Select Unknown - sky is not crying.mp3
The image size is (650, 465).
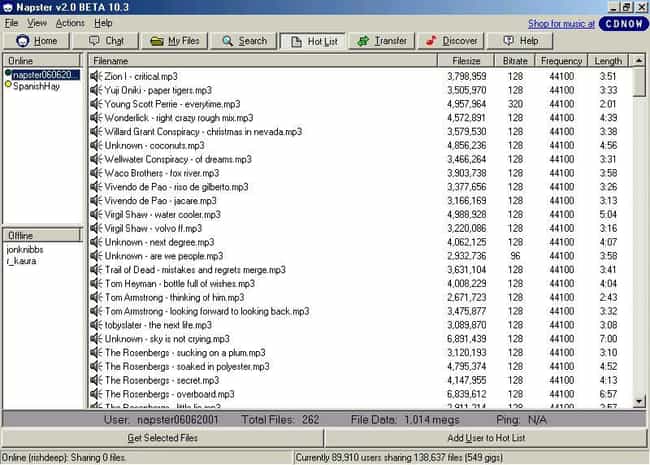[x=167, y=339]
